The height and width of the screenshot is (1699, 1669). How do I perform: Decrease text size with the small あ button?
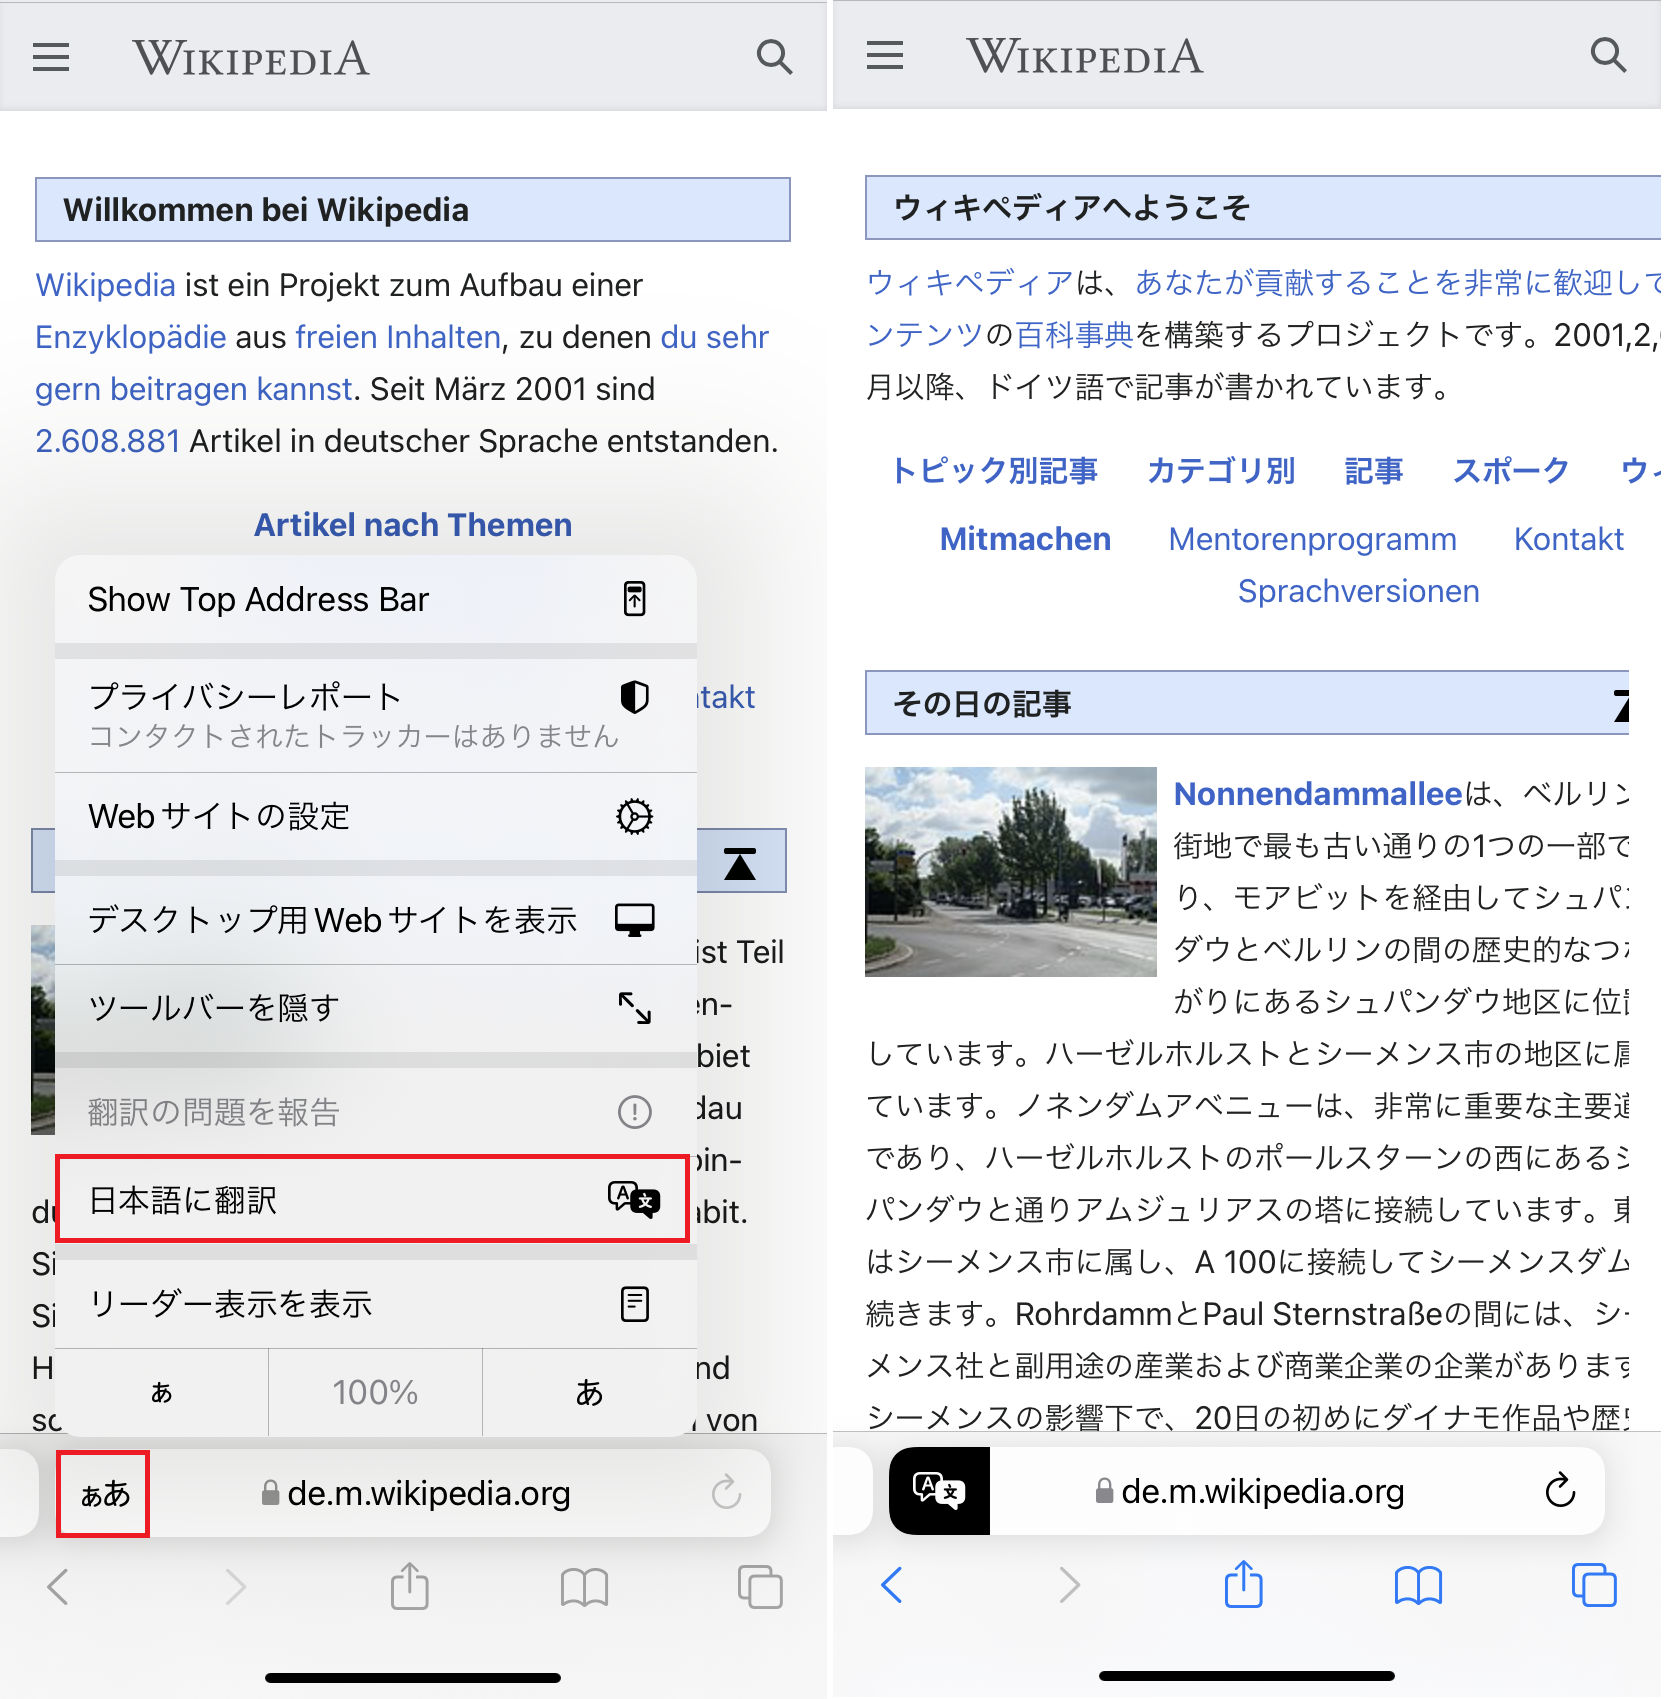pyautogui.click(x=162, y=1392)
